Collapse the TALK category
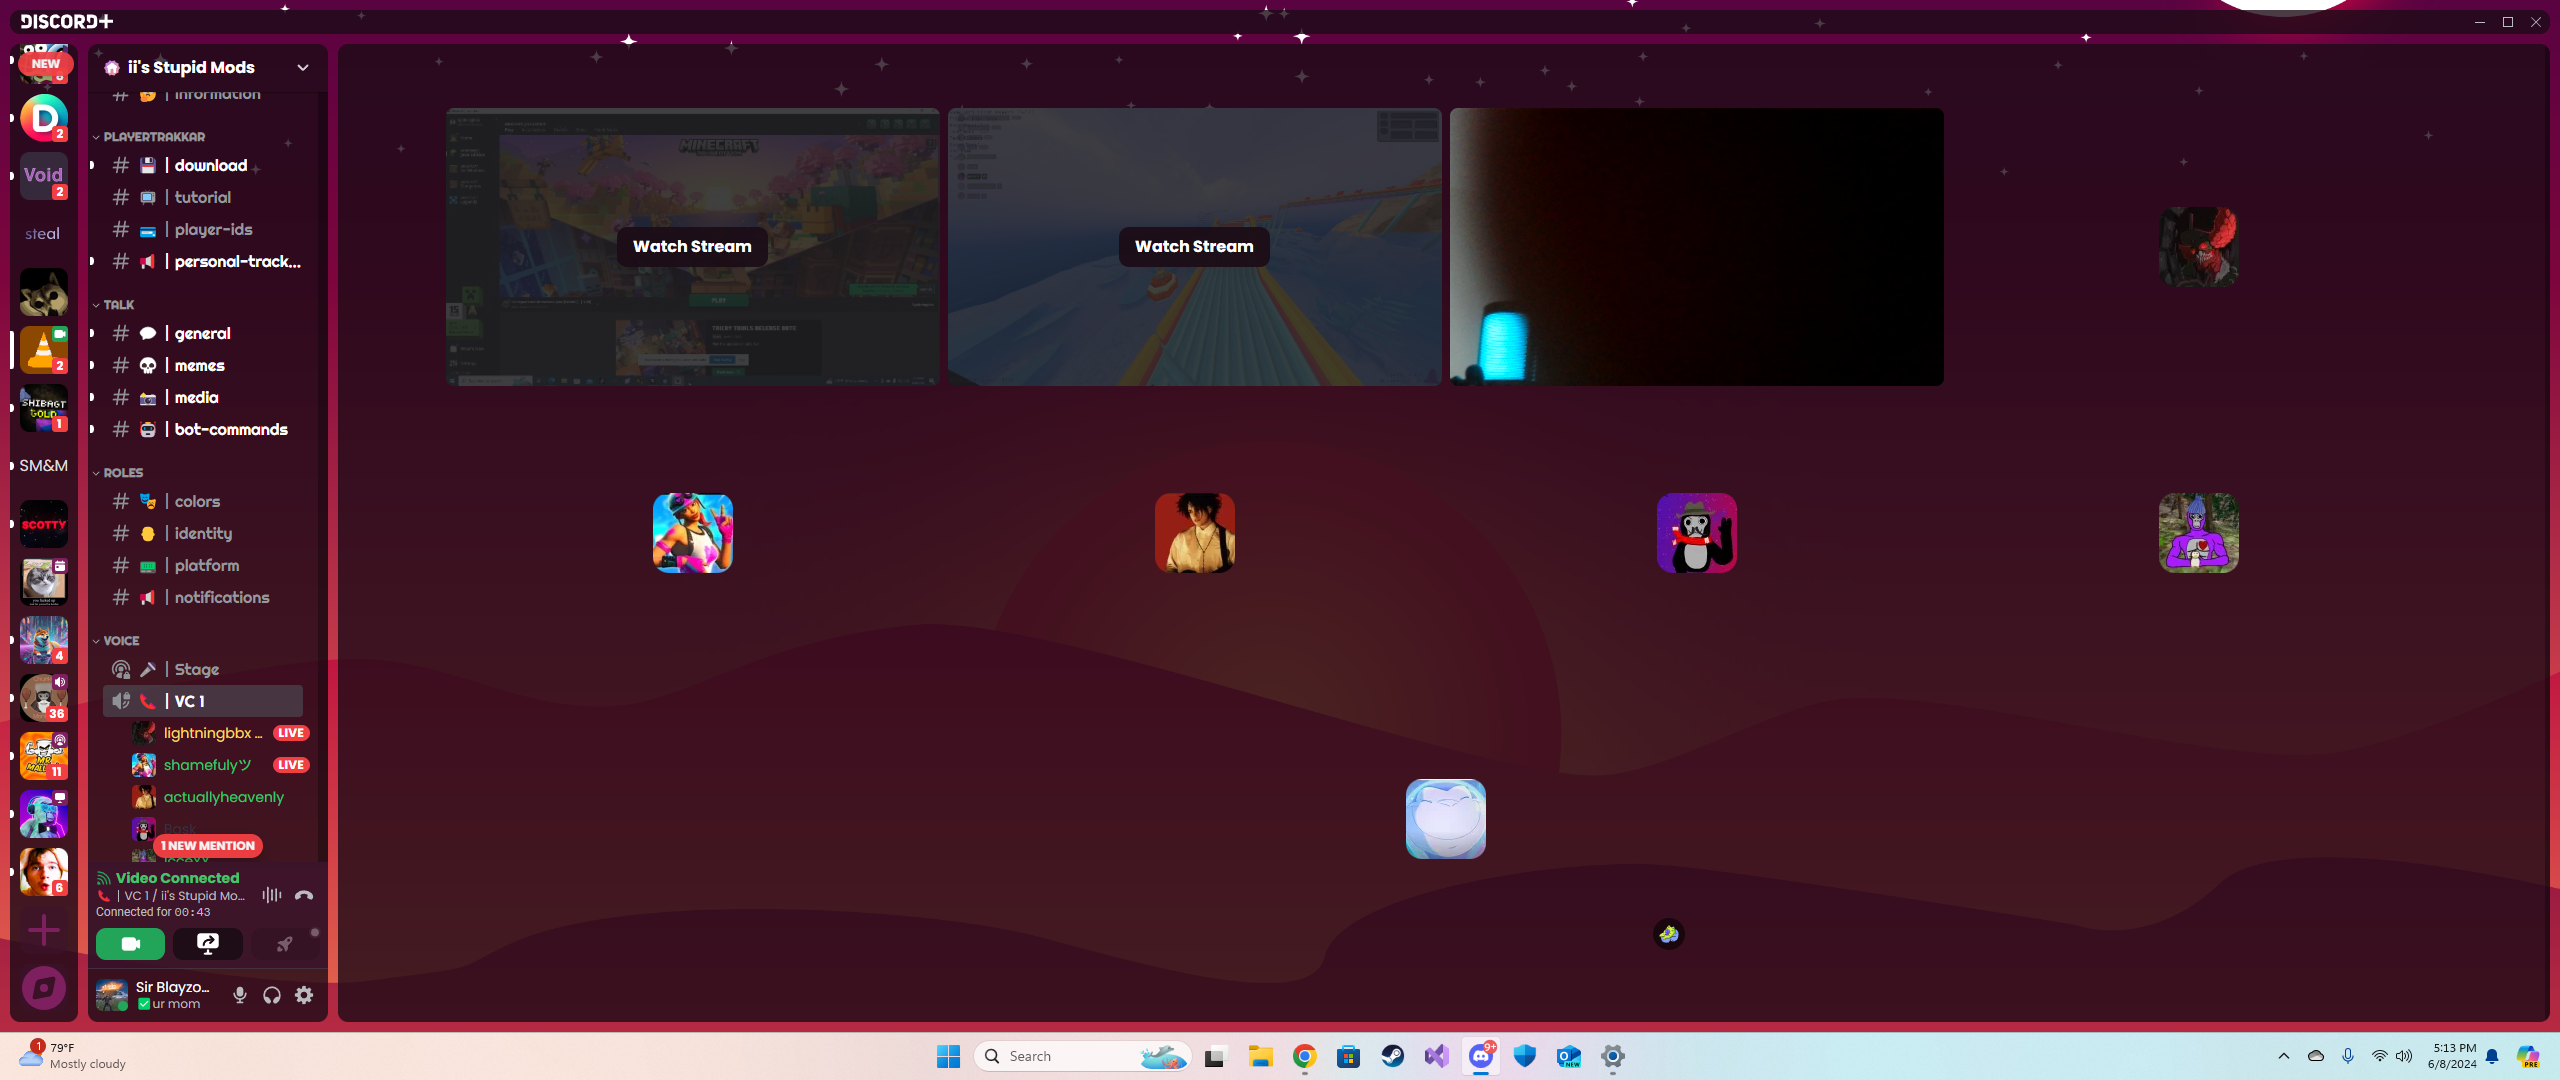Viewport: 2560px width, 1080px height. click(118, 305)
